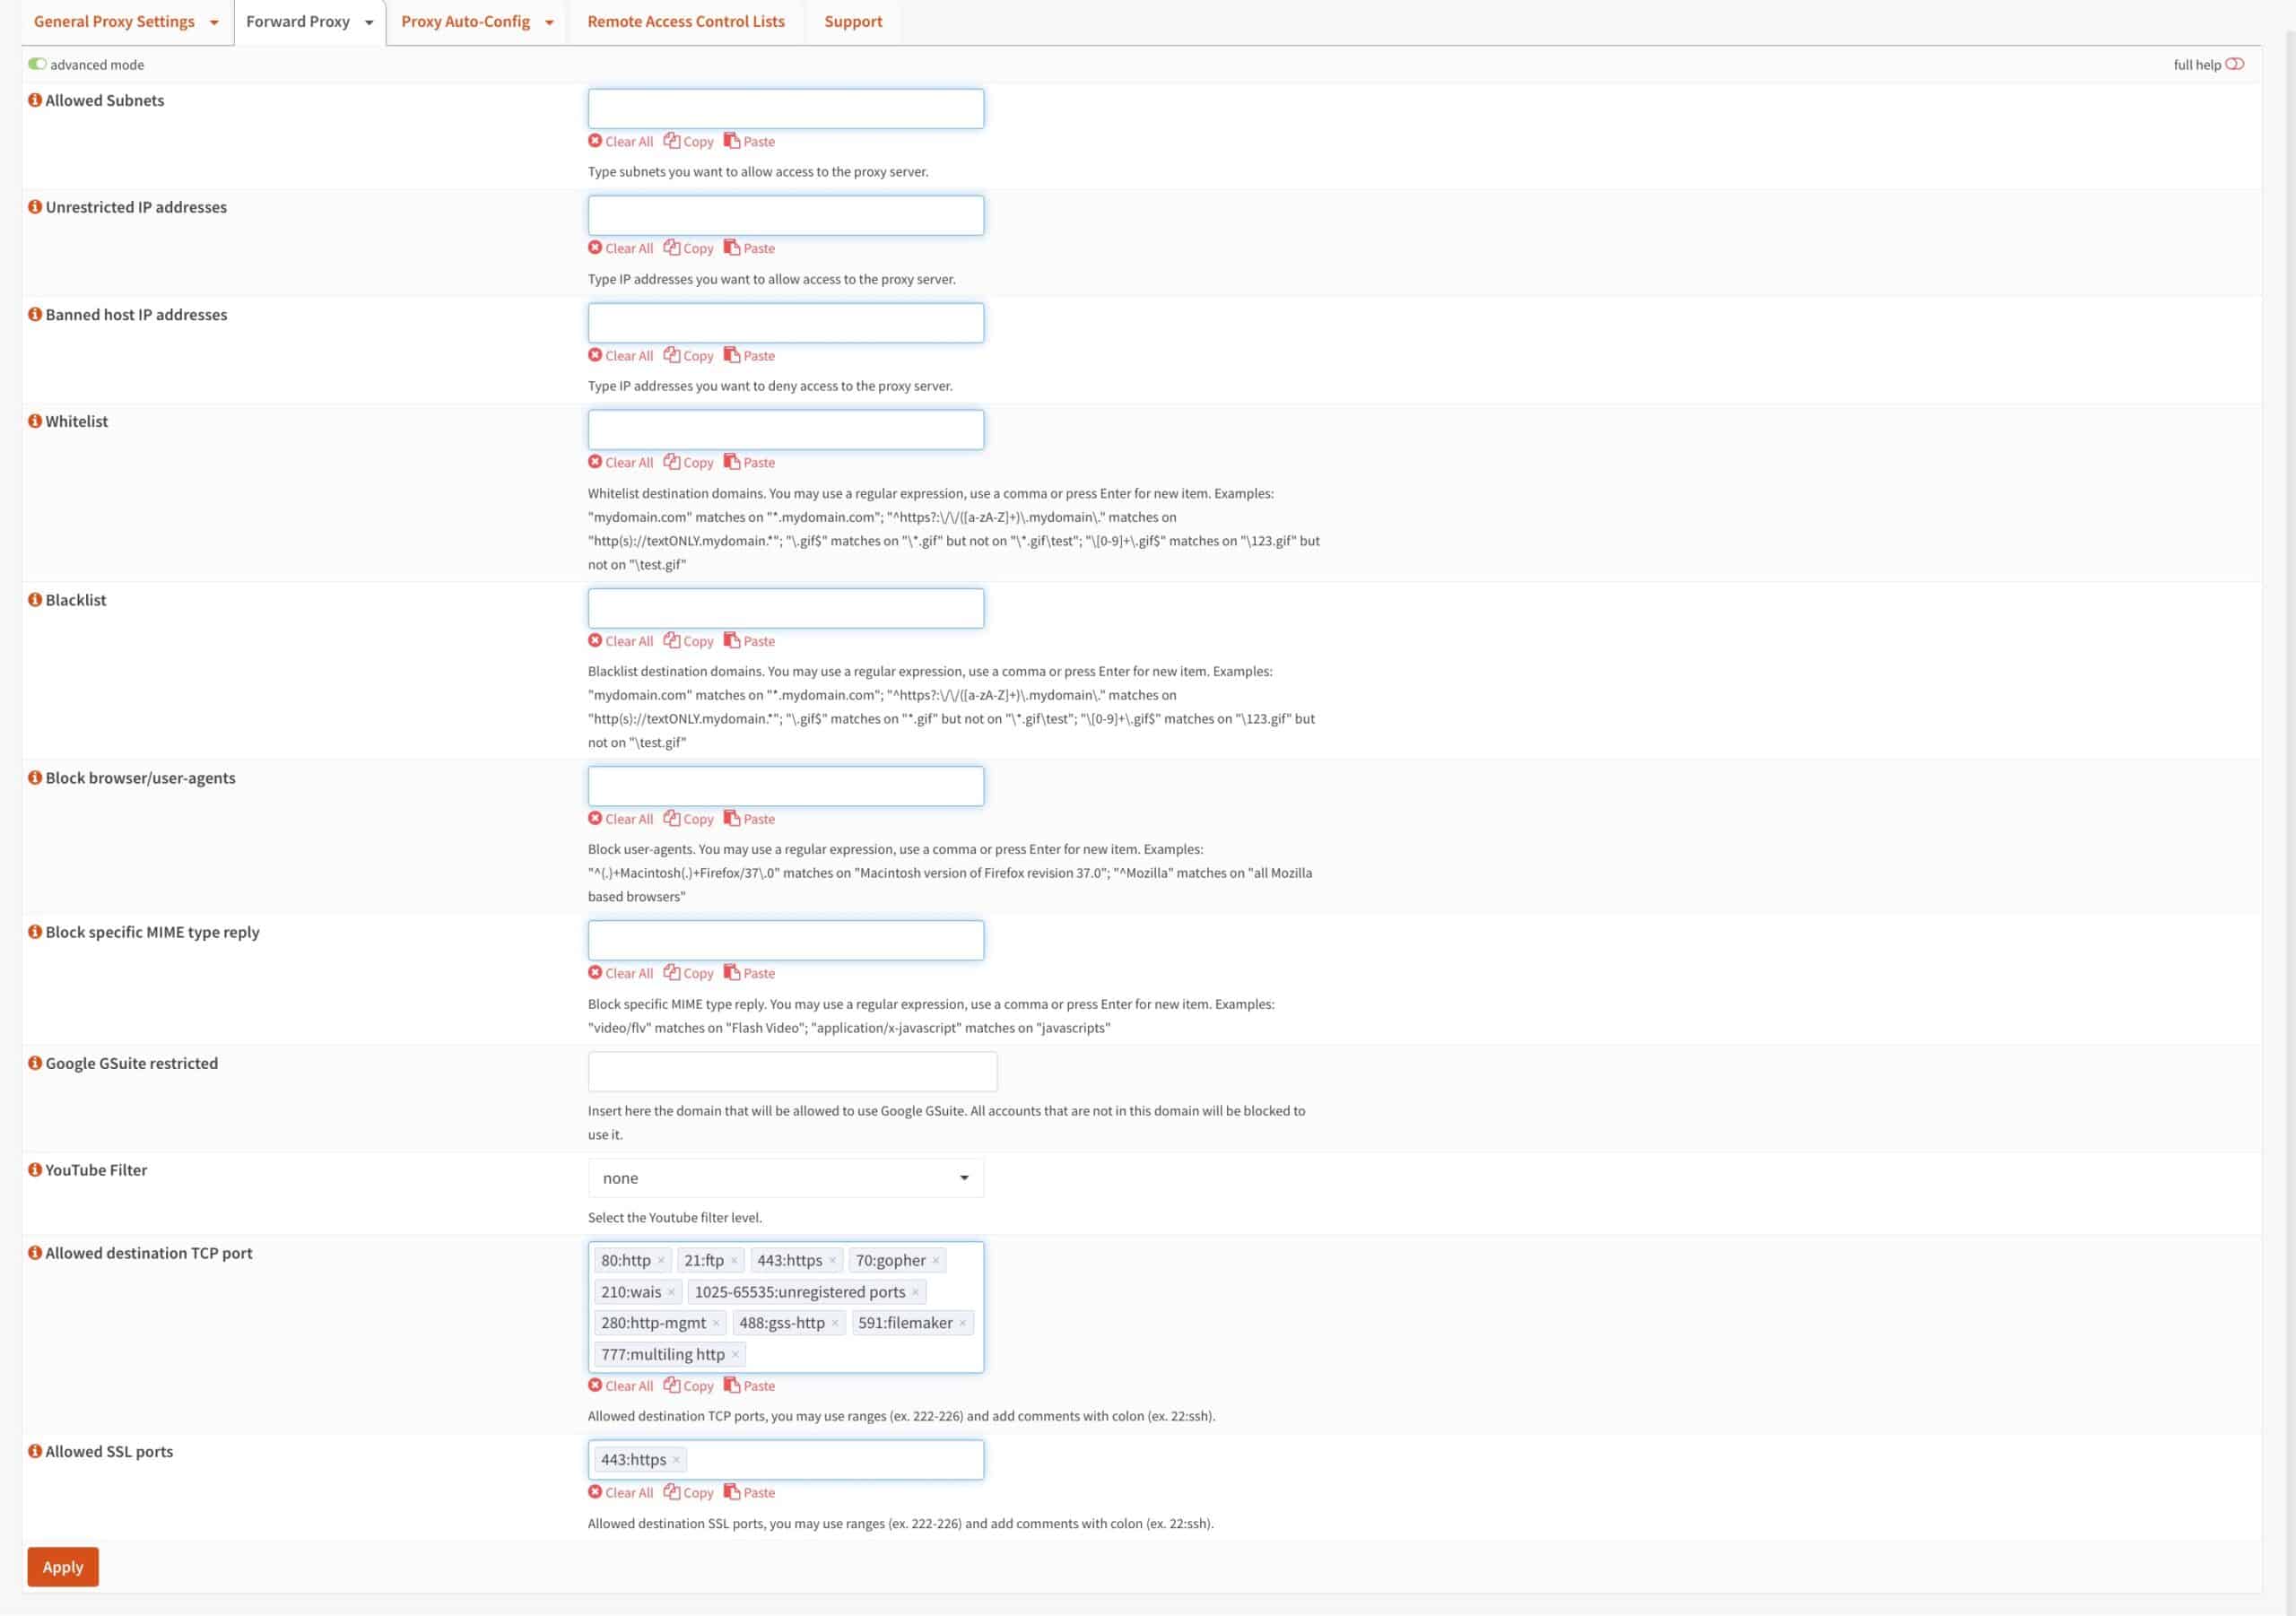Remove the 80:http port tag
The image size is (2296, 1616).
(x=661, y=1260)
